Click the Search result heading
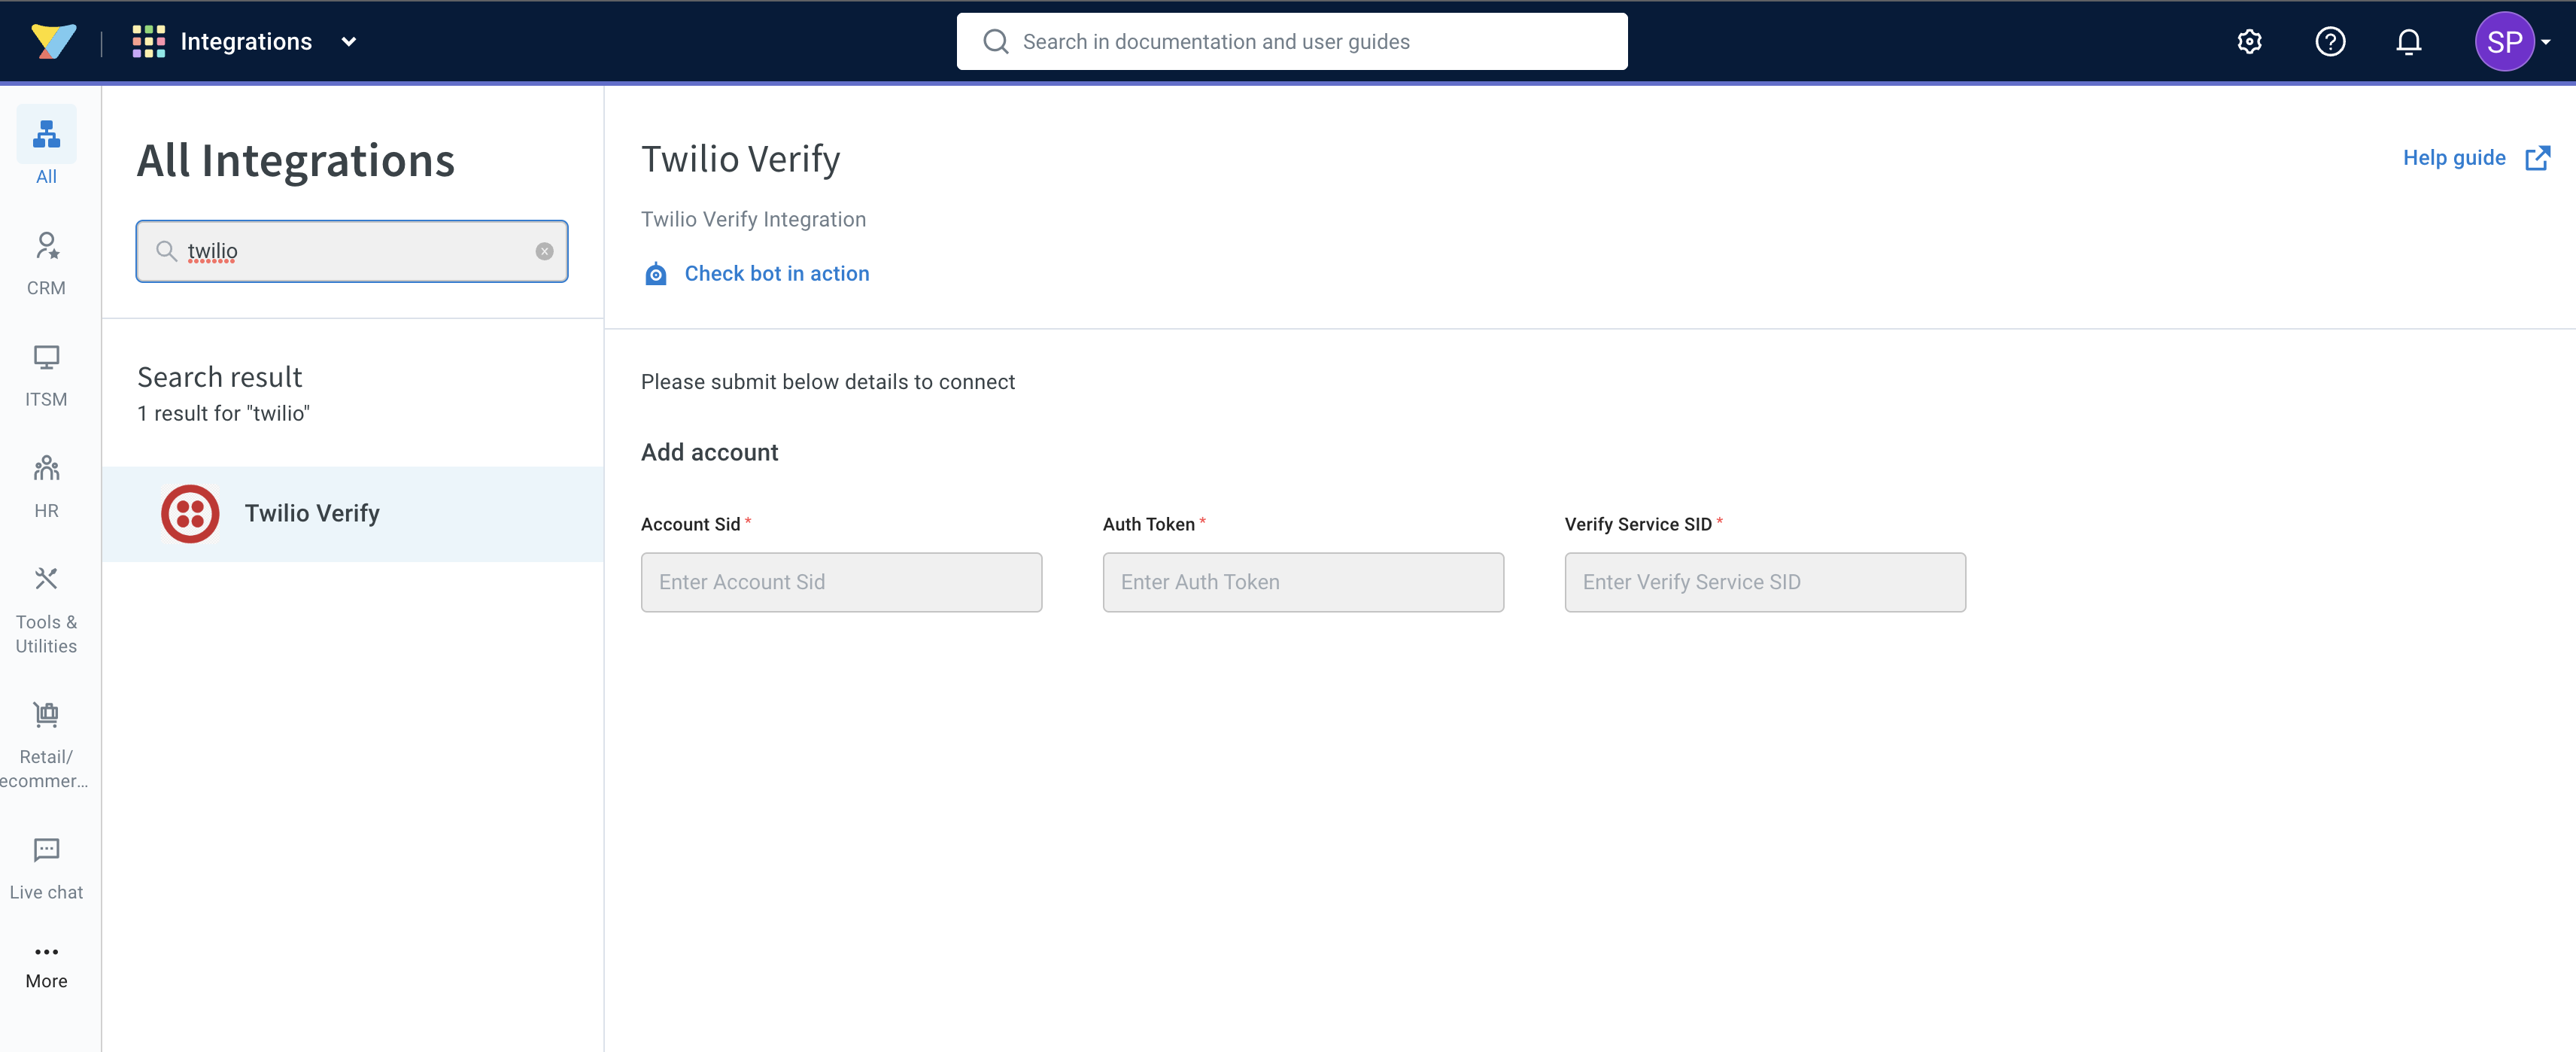Viewport: 2576px width, 1052px height. click(x=219, y=378)
